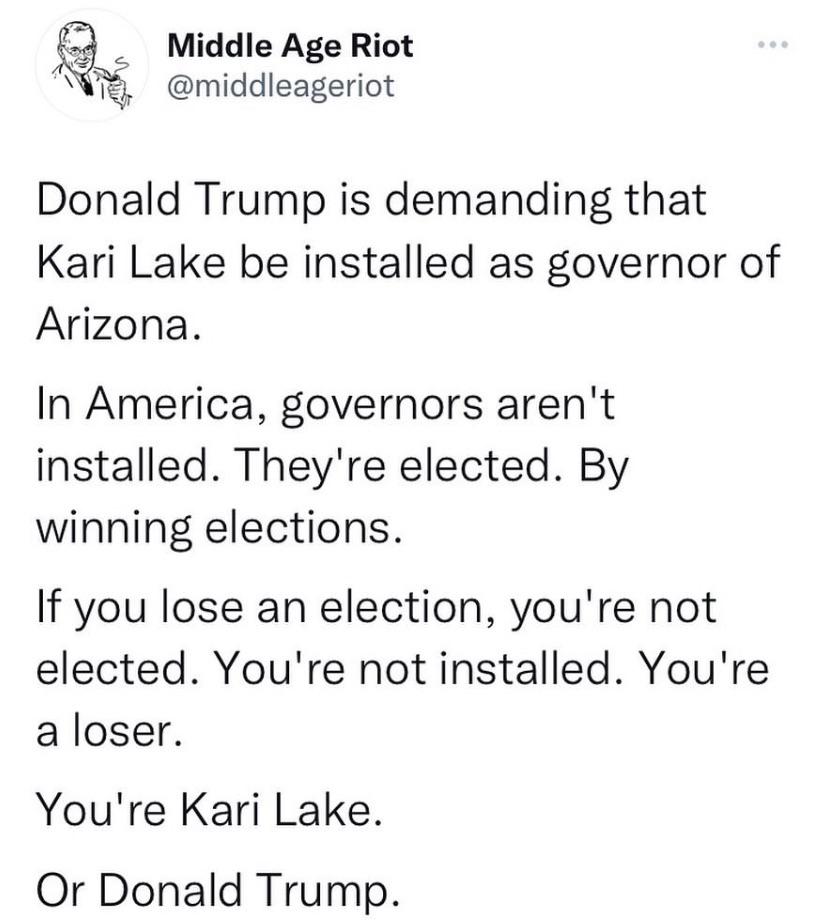Open the three-dot more options menu
Screen dimensions: 828x920
pyautogui.click(x=771, y=45)
